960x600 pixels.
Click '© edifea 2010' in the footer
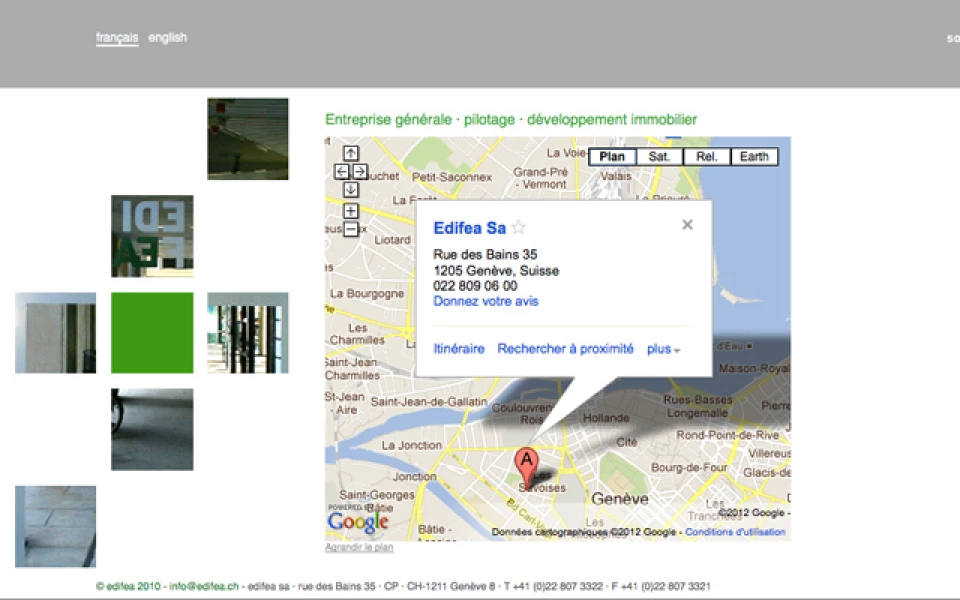coord(128,586)
